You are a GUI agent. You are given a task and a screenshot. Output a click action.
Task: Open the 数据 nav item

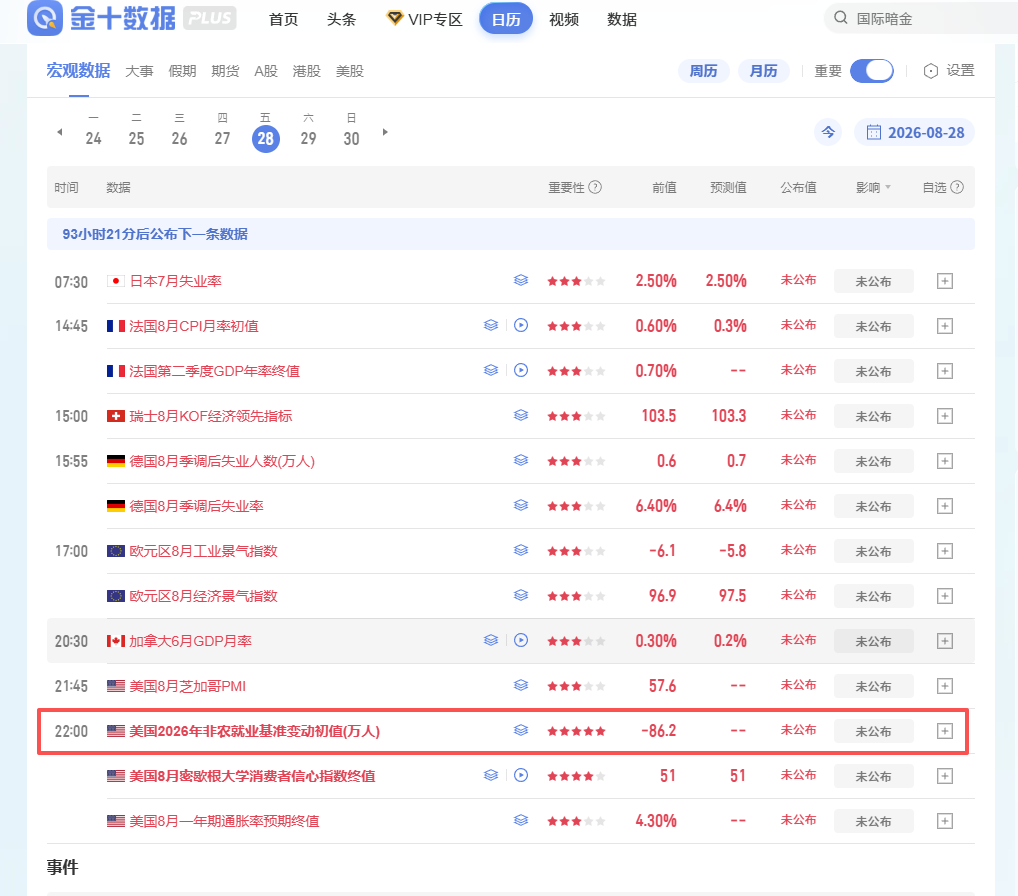pos(622,19)
